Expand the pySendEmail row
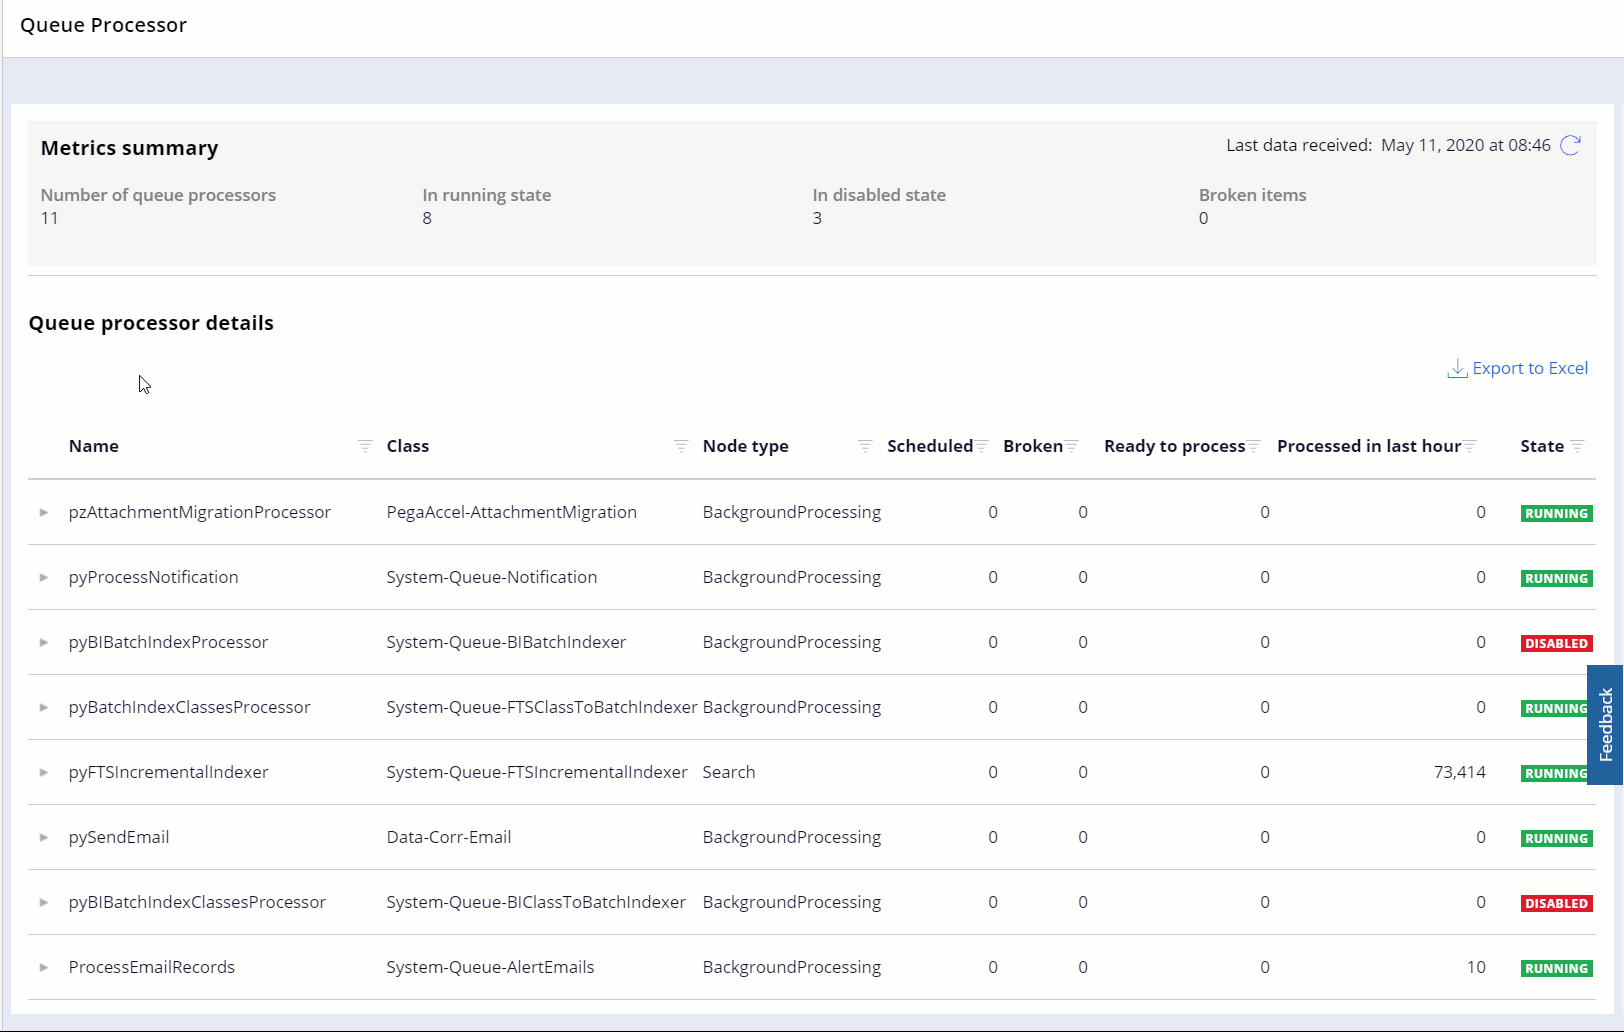This screenshot has height=1032, width=1624. [44, 837]
